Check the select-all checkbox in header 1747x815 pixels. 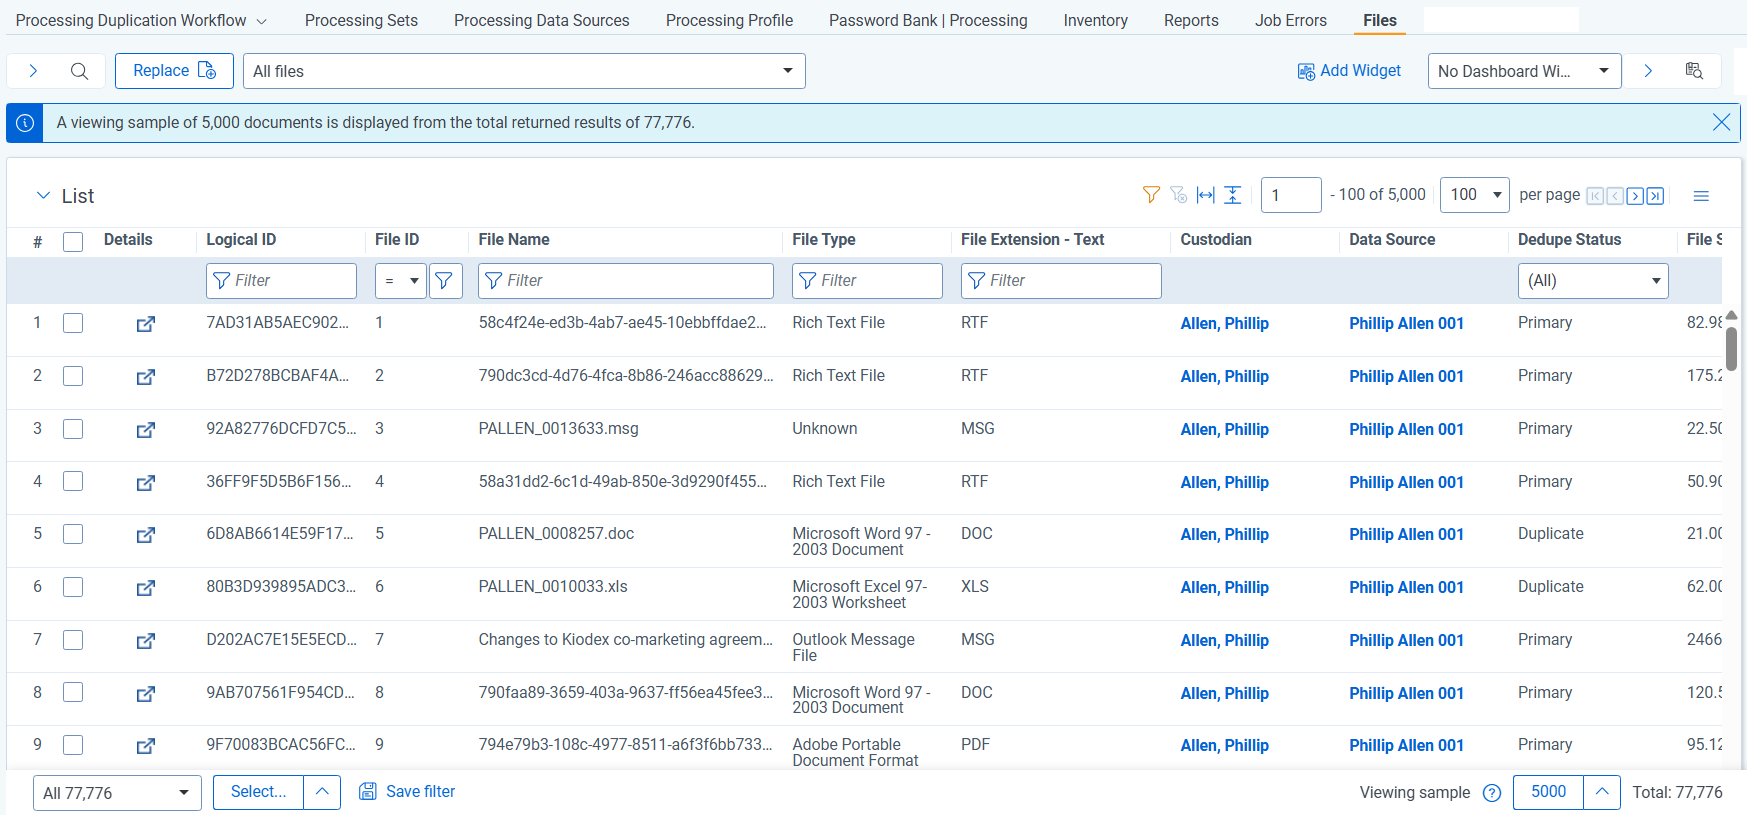pyautogui.click(x=73, y=241)
